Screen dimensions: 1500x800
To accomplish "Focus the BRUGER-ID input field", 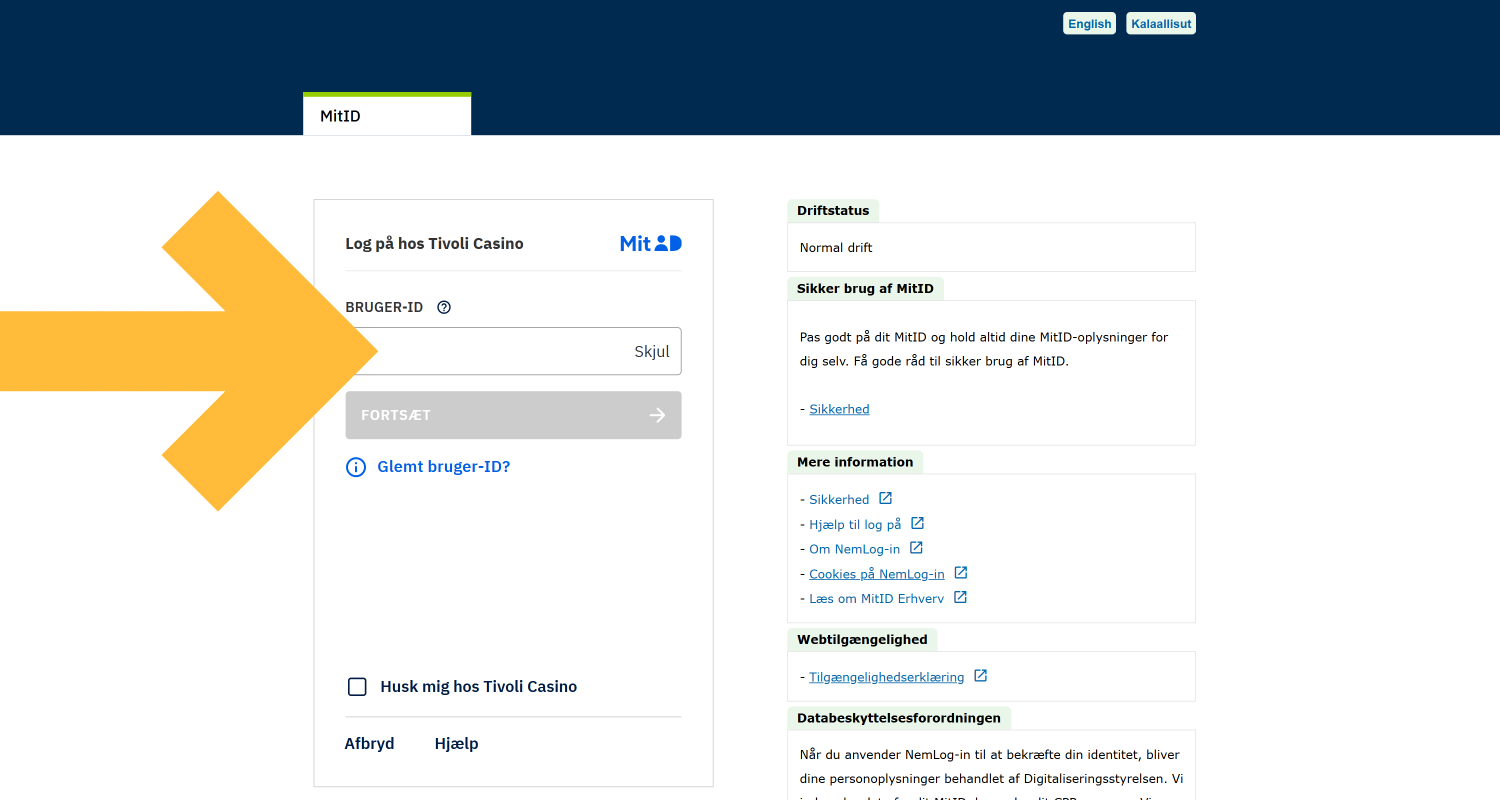I will point(513,351).
